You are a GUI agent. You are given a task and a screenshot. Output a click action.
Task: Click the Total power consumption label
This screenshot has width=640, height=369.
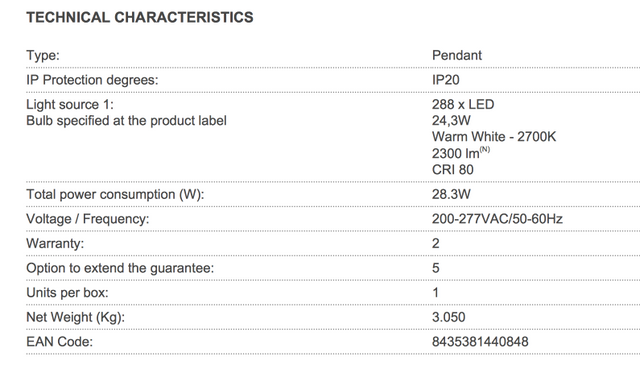tap(115, 194)
